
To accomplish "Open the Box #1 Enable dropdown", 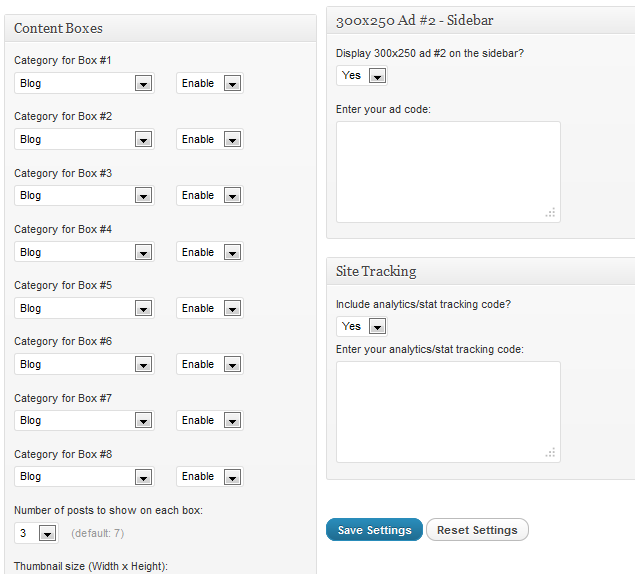I will (210, 83).
